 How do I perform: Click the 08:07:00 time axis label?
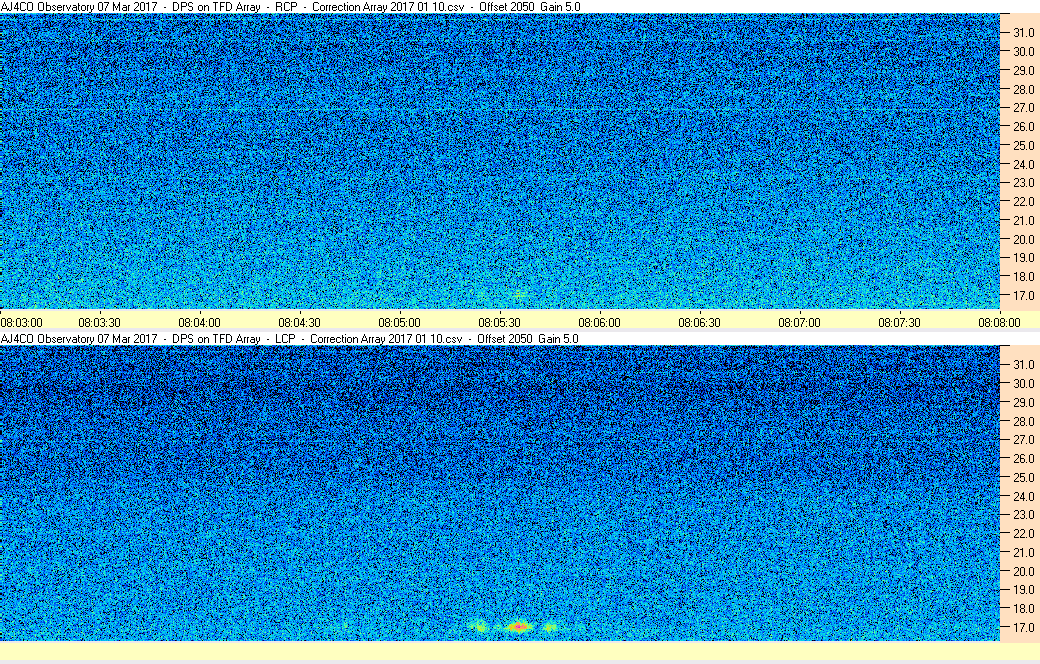pos(799,323)
